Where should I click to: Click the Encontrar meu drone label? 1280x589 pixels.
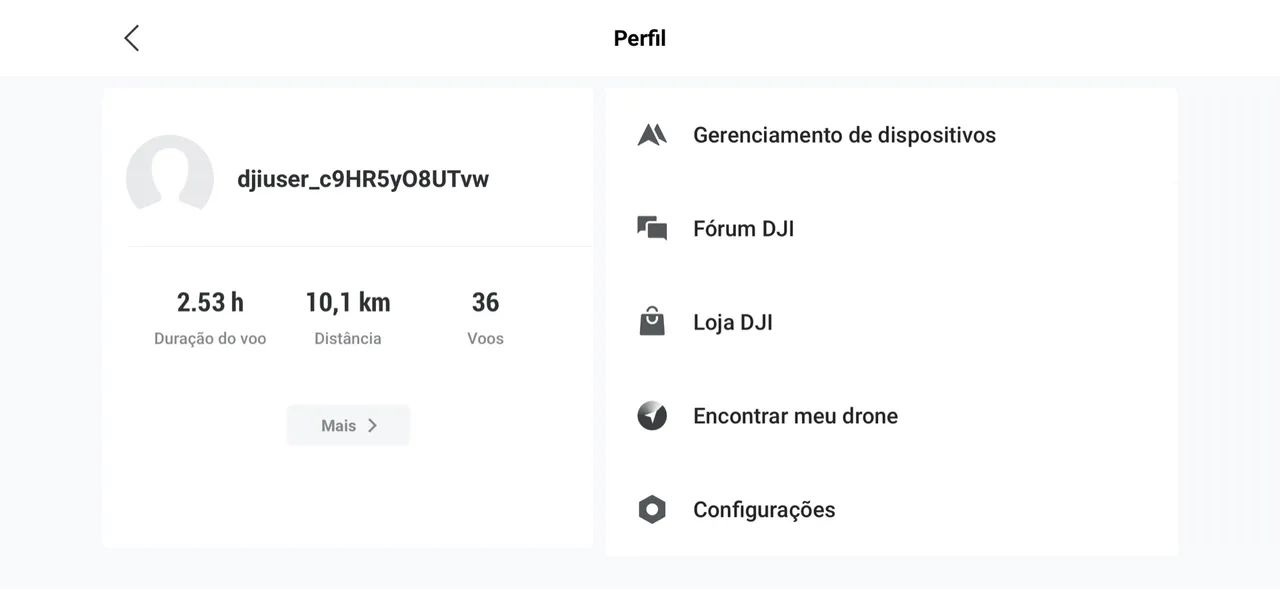(794, 415)
